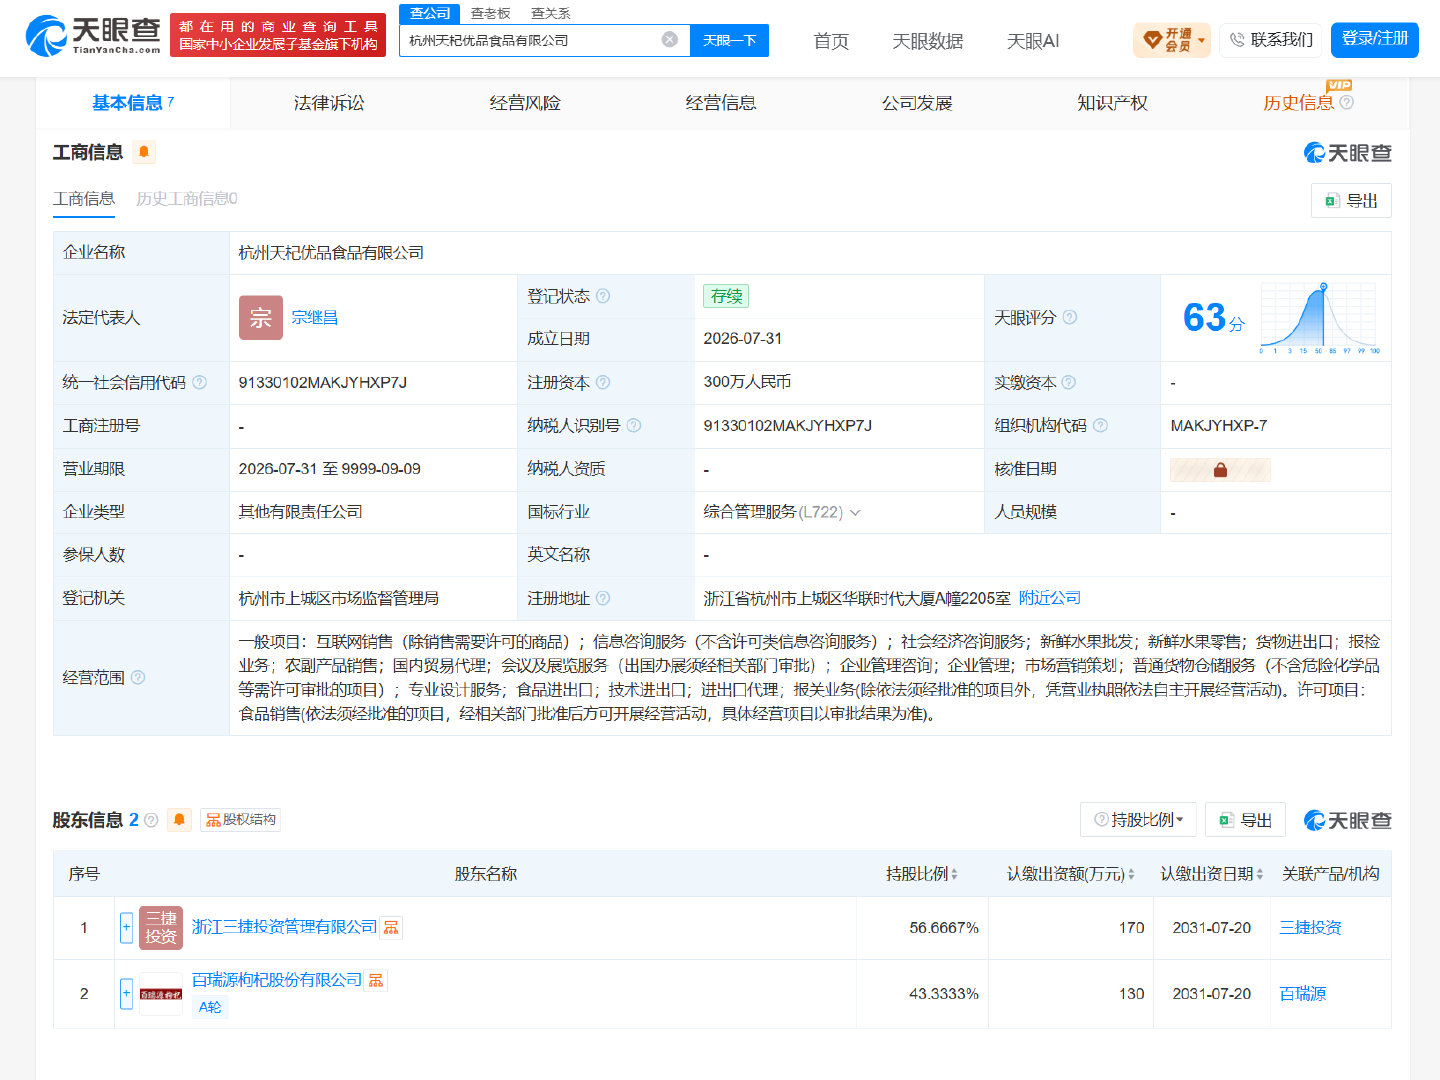
Task: Export 工商信息 with 导出 button
Action: tap(1351, 200)
